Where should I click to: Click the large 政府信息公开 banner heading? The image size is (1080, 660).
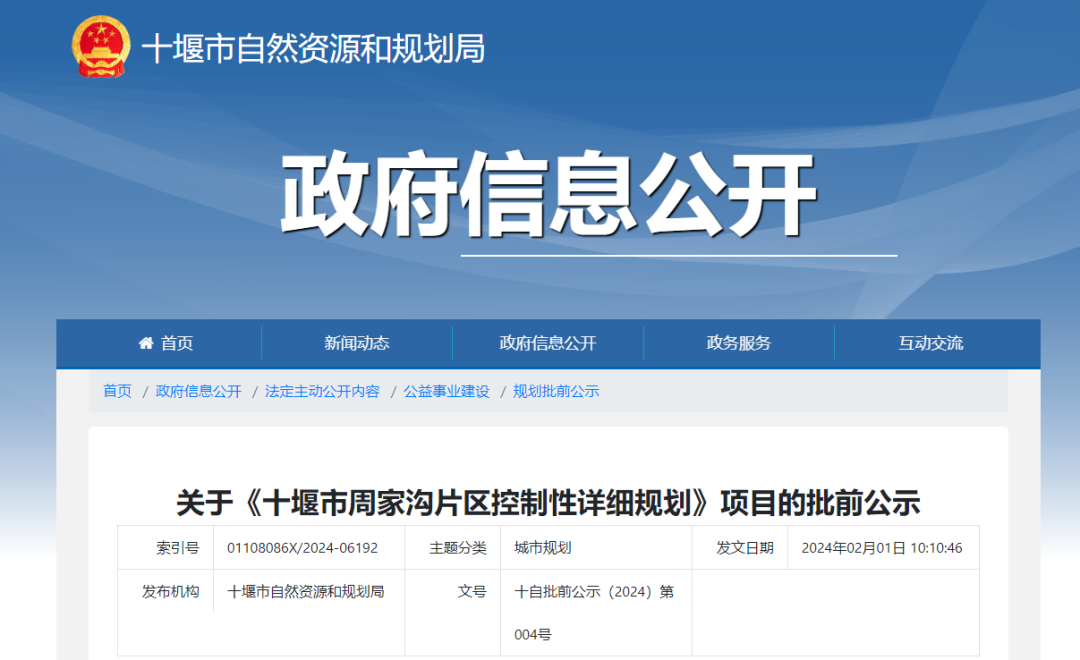(x=548, y=195)
